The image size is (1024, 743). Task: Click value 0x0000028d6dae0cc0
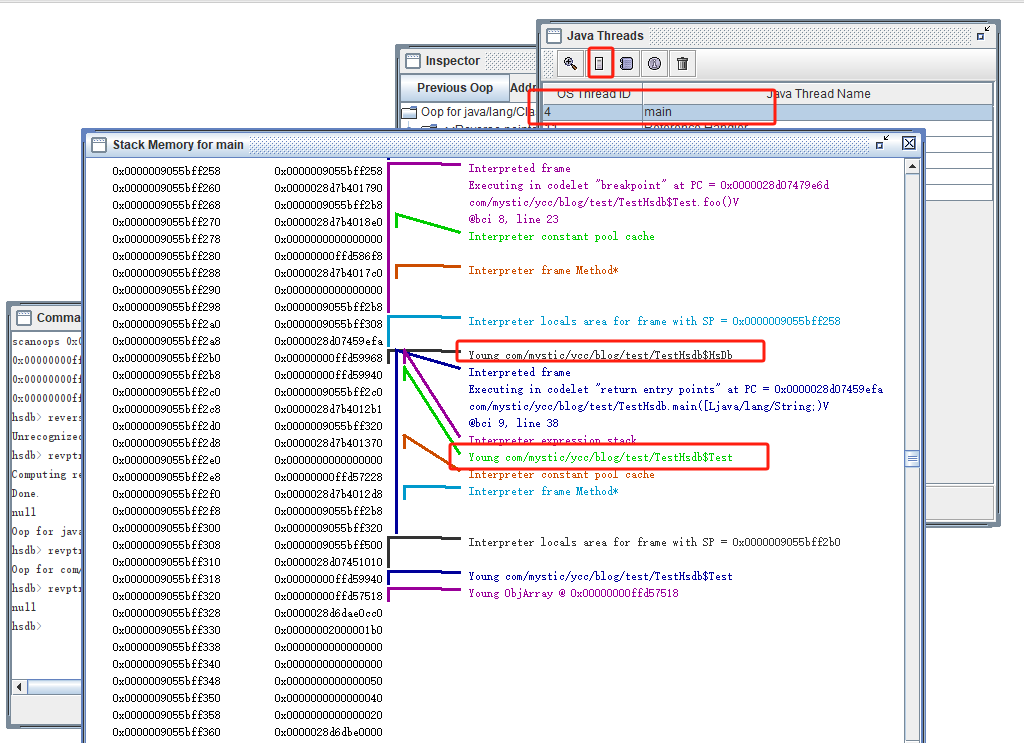pyautogui.click(x=328, y=613)
